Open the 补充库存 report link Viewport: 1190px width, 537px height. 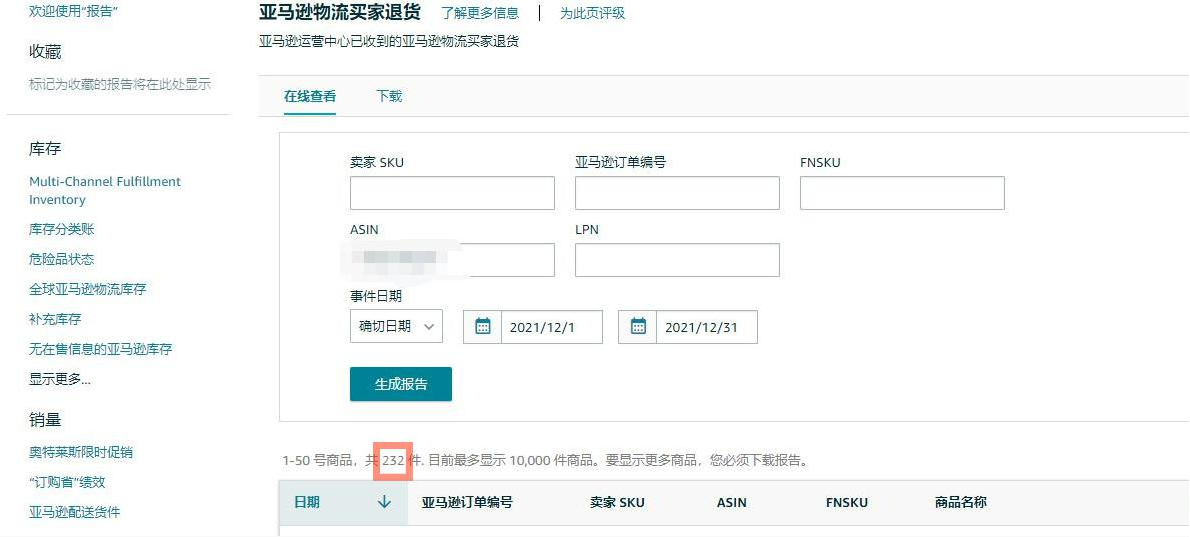point(55,319)
